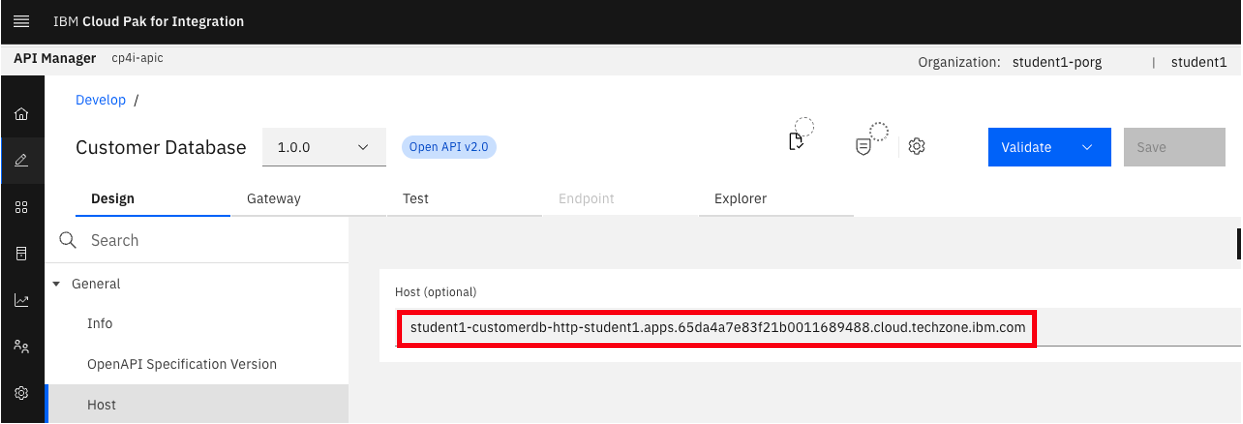Image resolution: width=1243 pixels, height=424 pixels.
Task: Open the Manage apps grid icon
Action: [x=21, y=207]
